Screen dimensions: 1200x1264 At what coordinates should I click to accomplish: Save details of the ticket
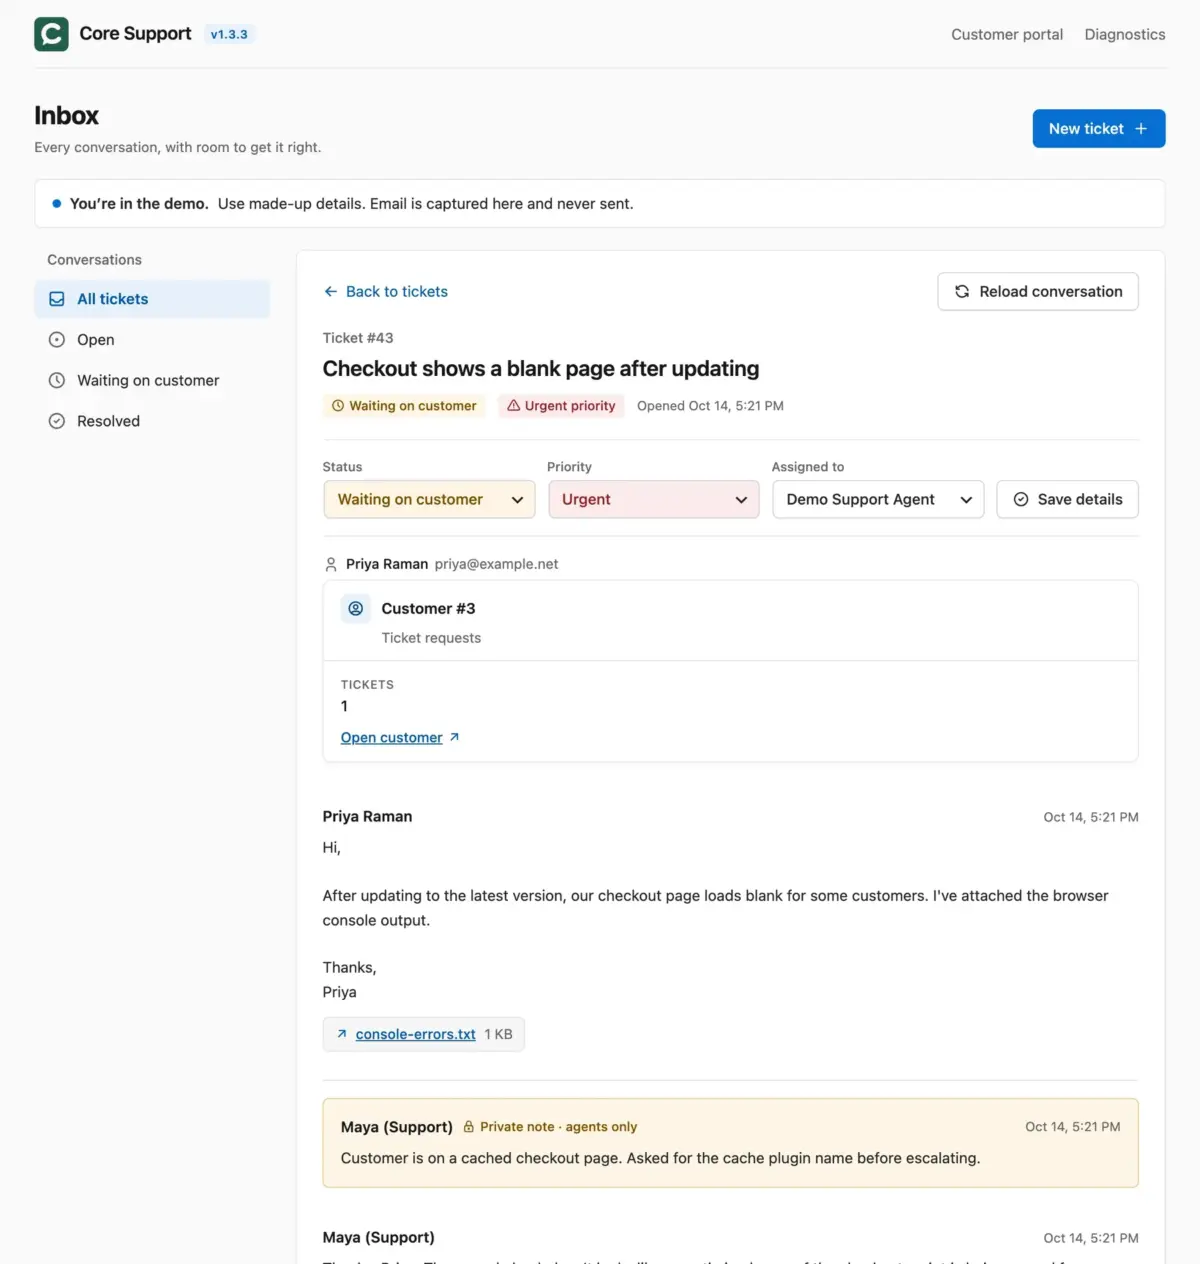tap(1067, 500)
